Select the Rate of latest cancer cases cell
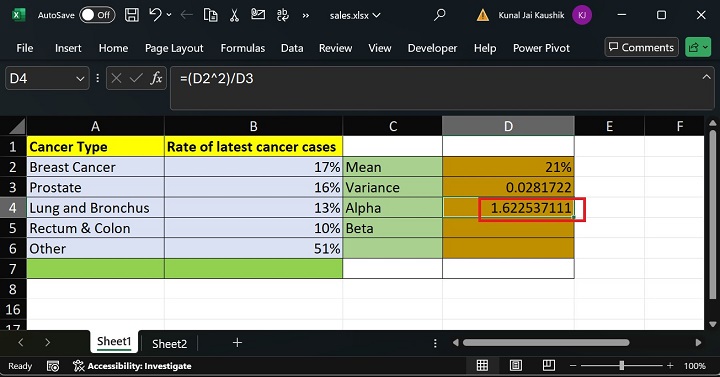Image resolution: width=720 pixels, height=377 pixels. [x=253, y=146]
